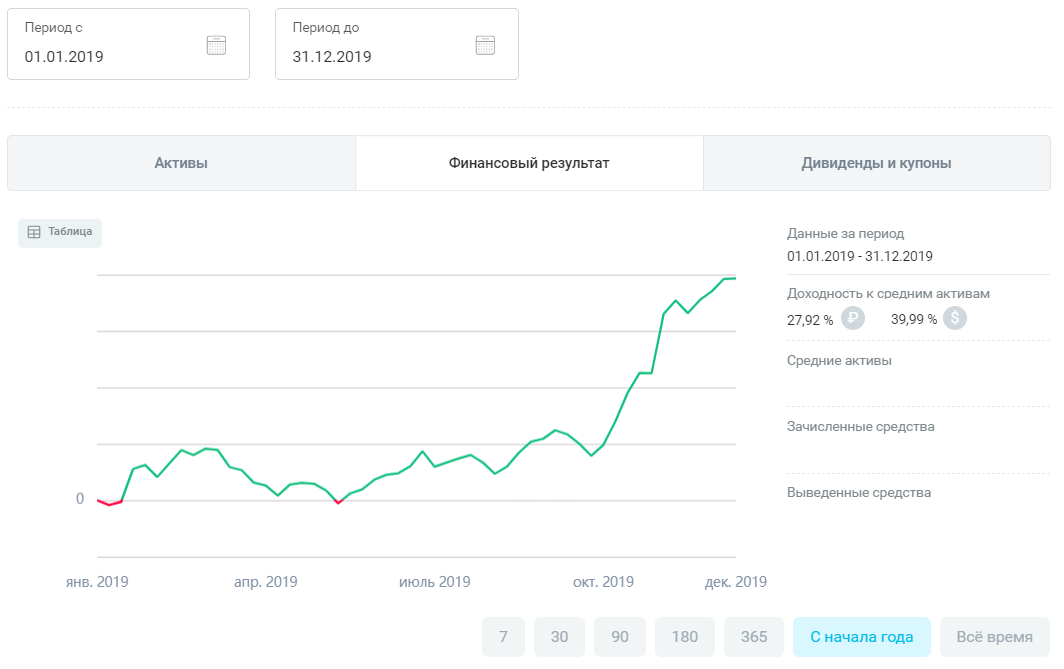Switch to the Активы tab

pyautogui.click(x=181, y=163)
